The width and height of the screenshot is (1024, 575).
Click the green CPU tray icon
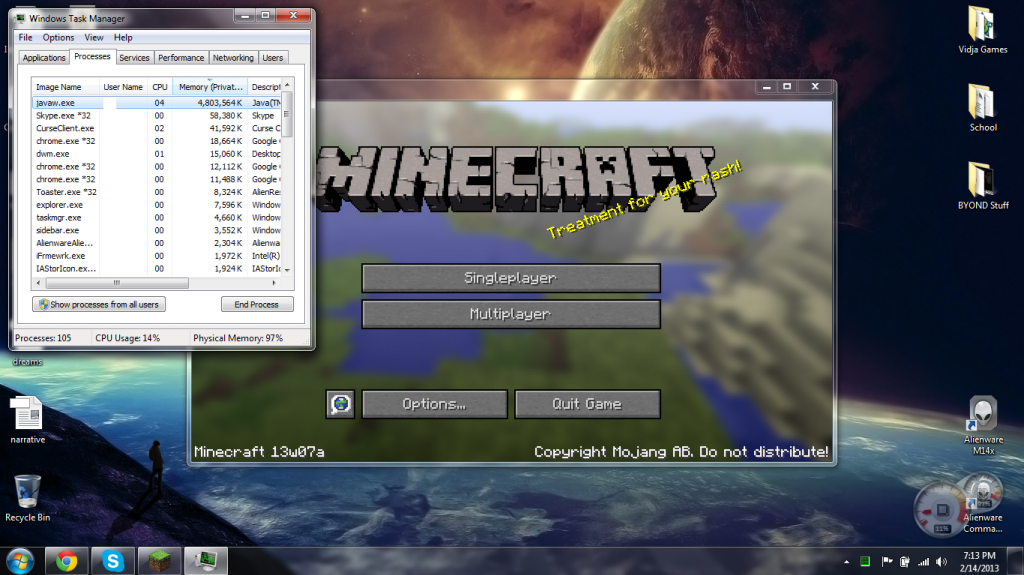pos(865,561)
